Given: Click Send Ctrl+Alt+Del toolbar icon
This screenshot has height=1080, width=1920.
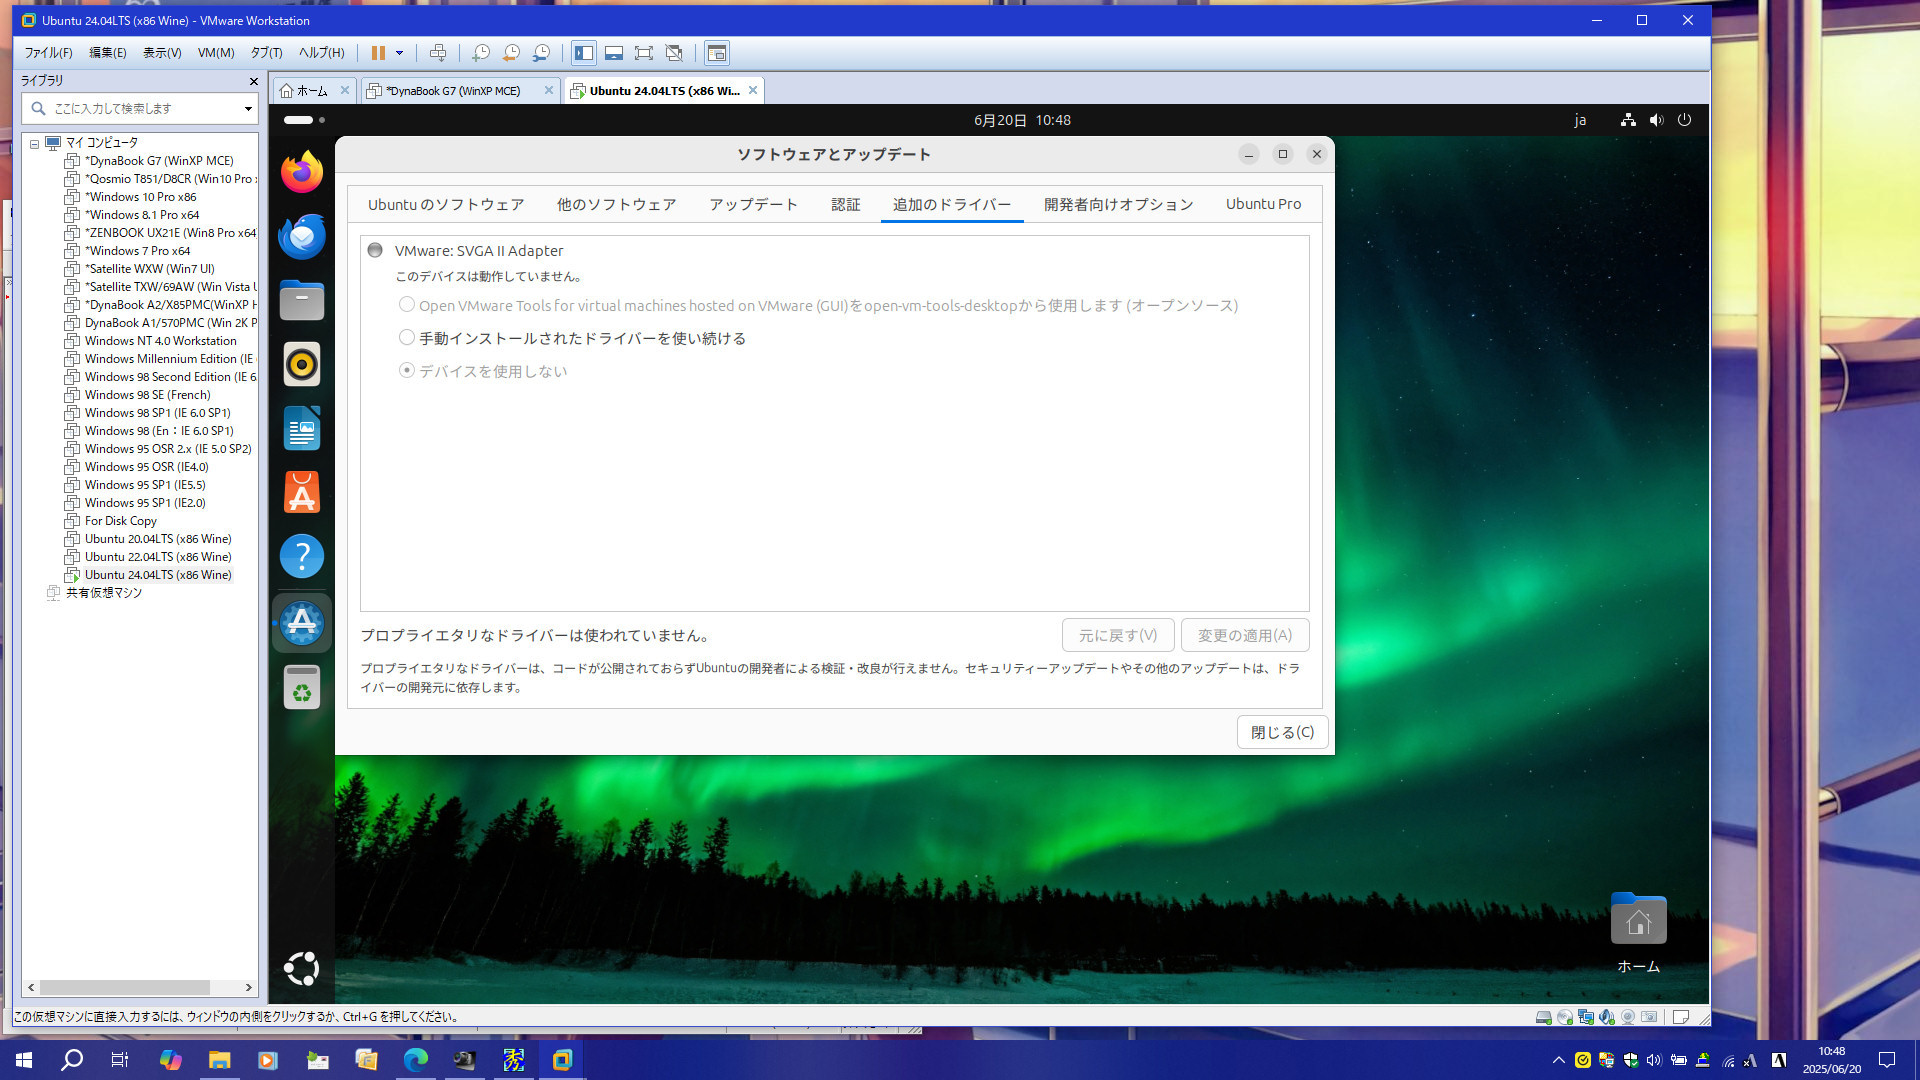Looking at the screenshot, I should pos(437,53).
